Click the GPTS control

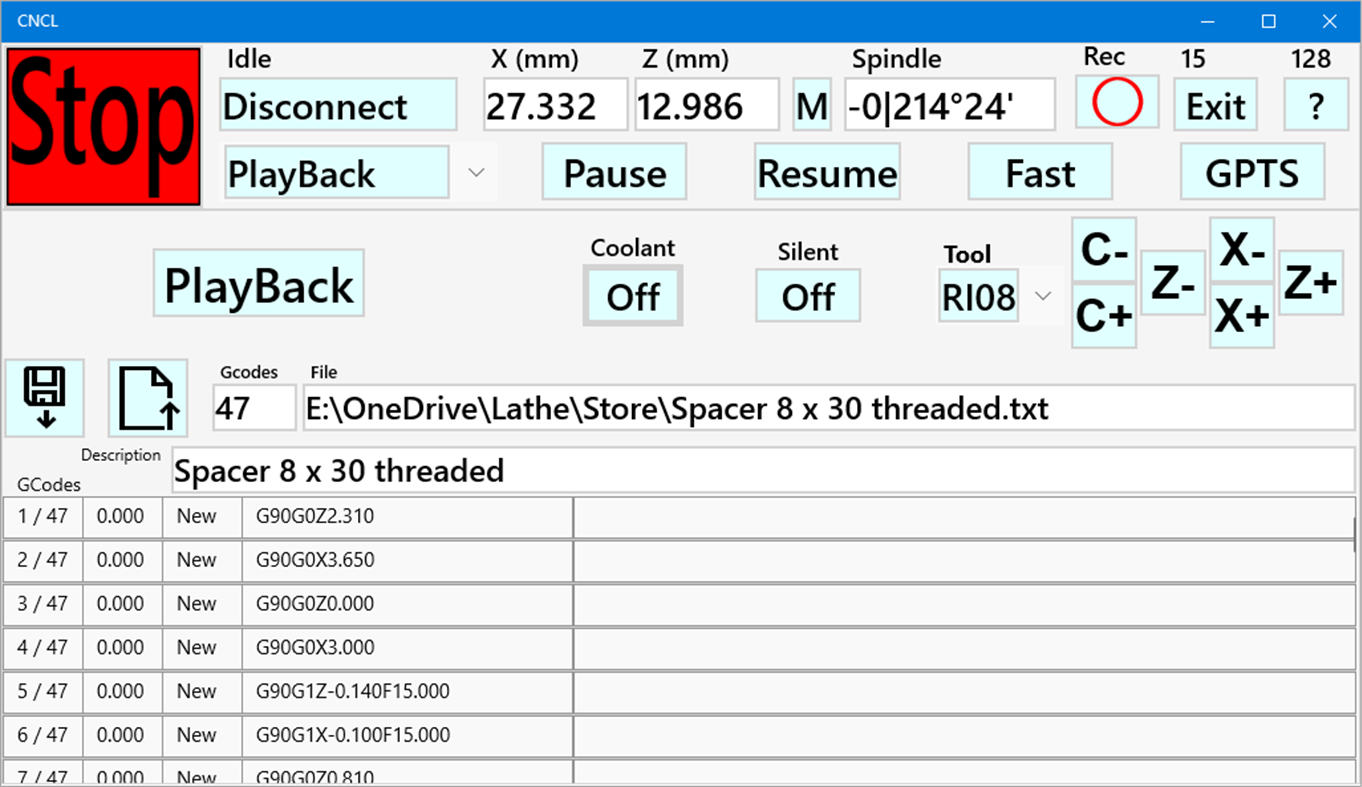tap(1253, 171)
